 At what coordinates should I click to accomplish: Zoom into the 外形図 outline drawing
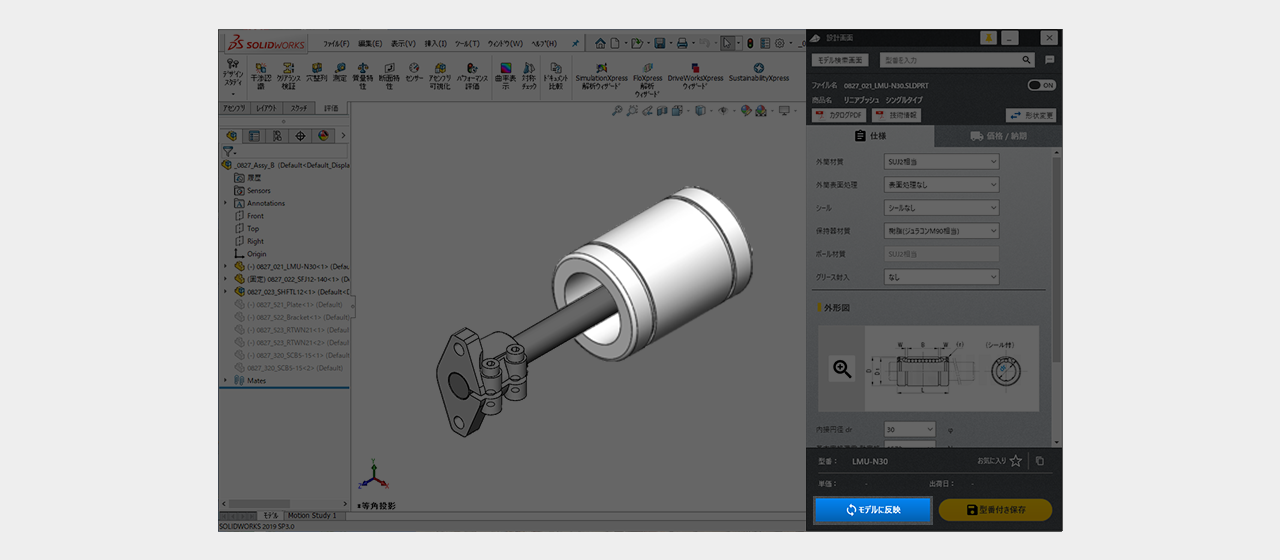[842, 369]
